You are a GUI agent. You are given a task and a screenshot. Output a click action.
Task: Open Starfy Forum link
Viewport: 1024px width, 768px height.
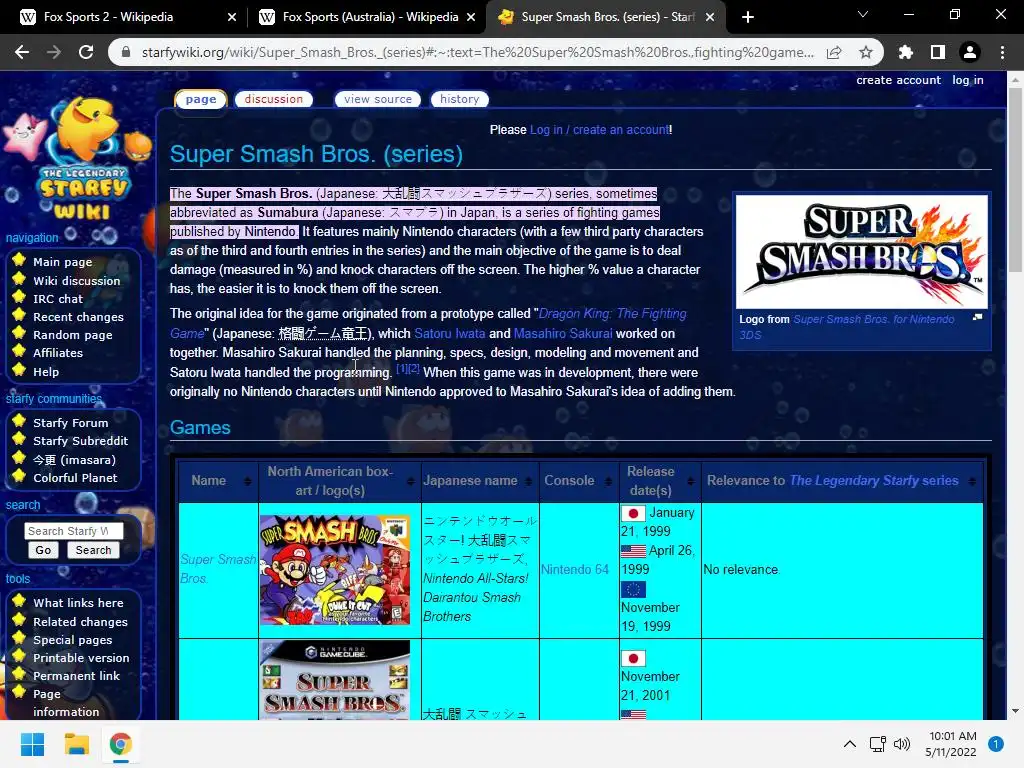point(71,423)
